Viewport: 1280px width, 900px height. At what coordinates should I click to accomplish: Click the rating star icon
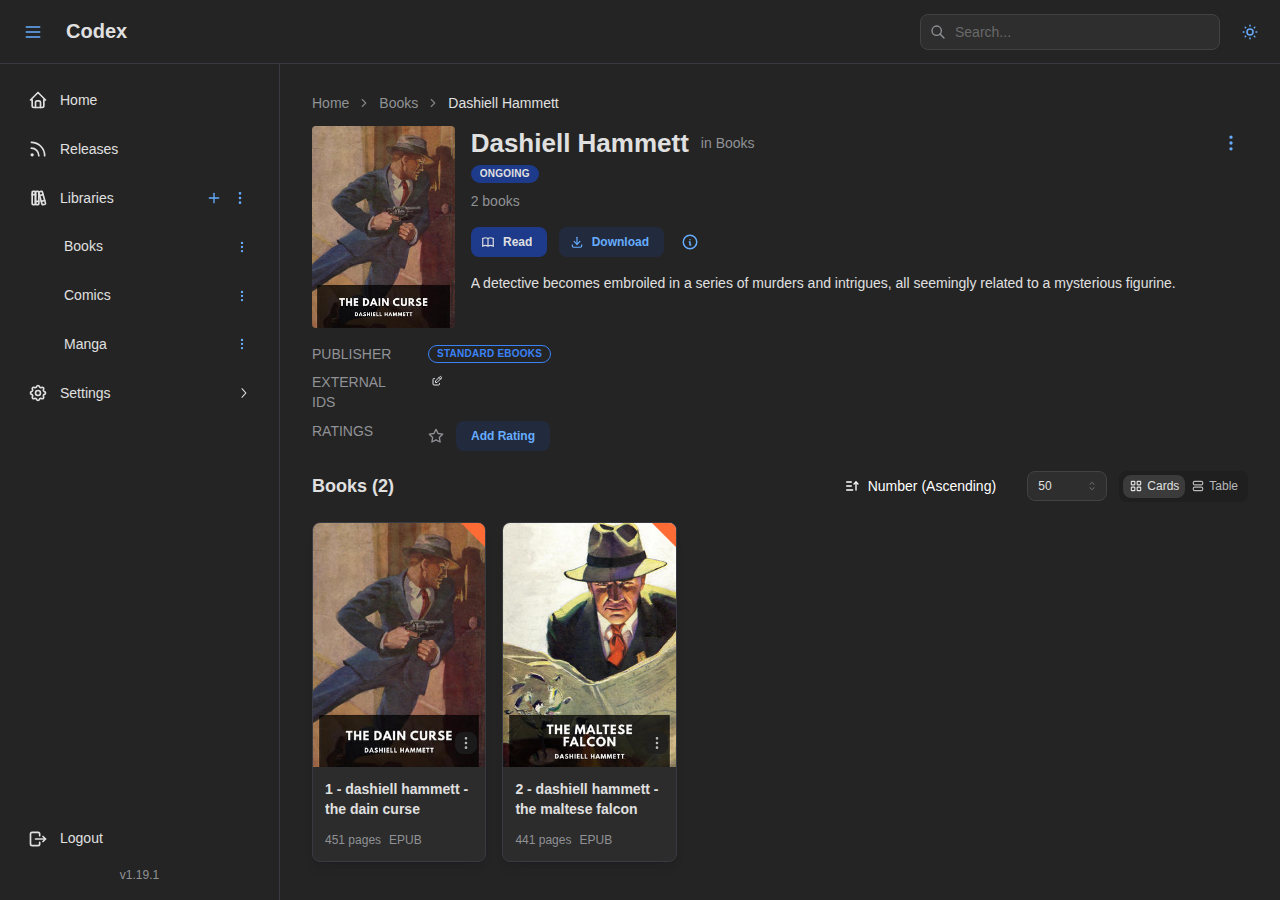pos(436,436)
